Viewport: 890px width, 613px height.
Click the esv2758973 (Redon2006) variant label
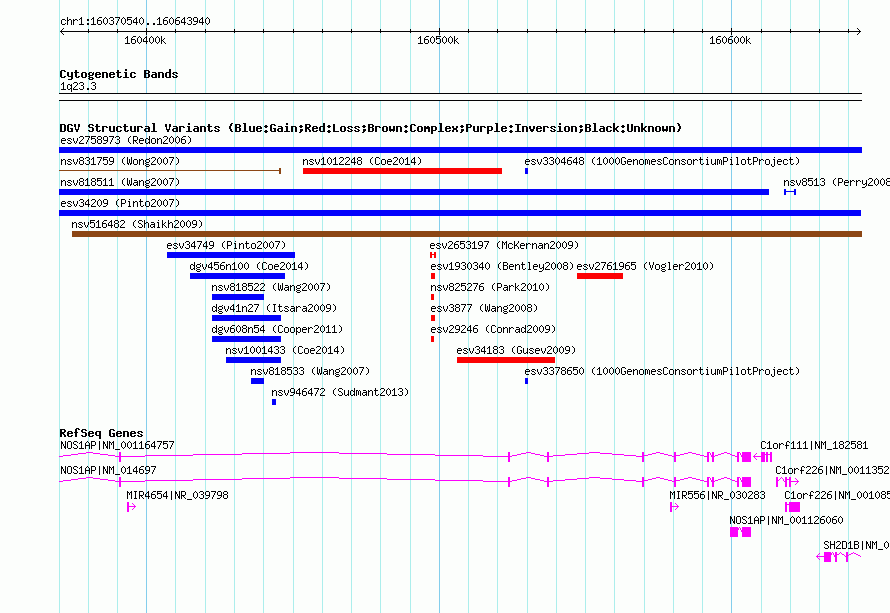tap(126, 140)
